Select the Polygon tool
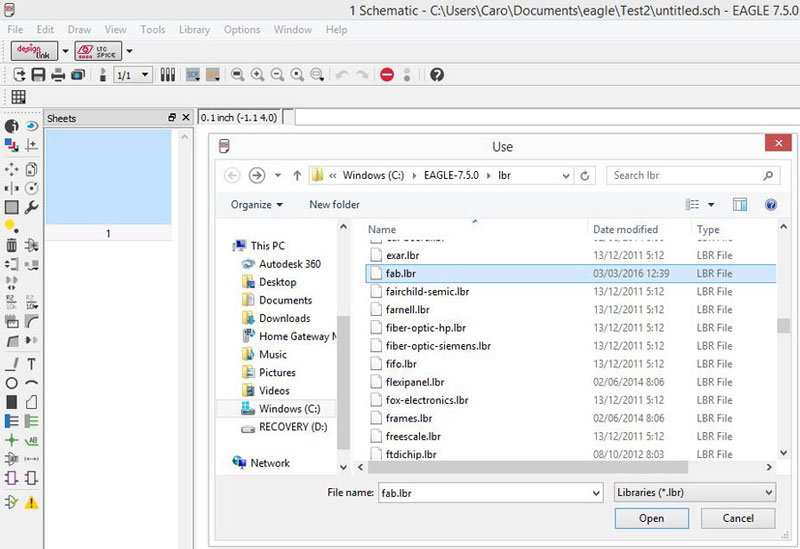Viewport: 800px width, 549px height. coord(32,402)
